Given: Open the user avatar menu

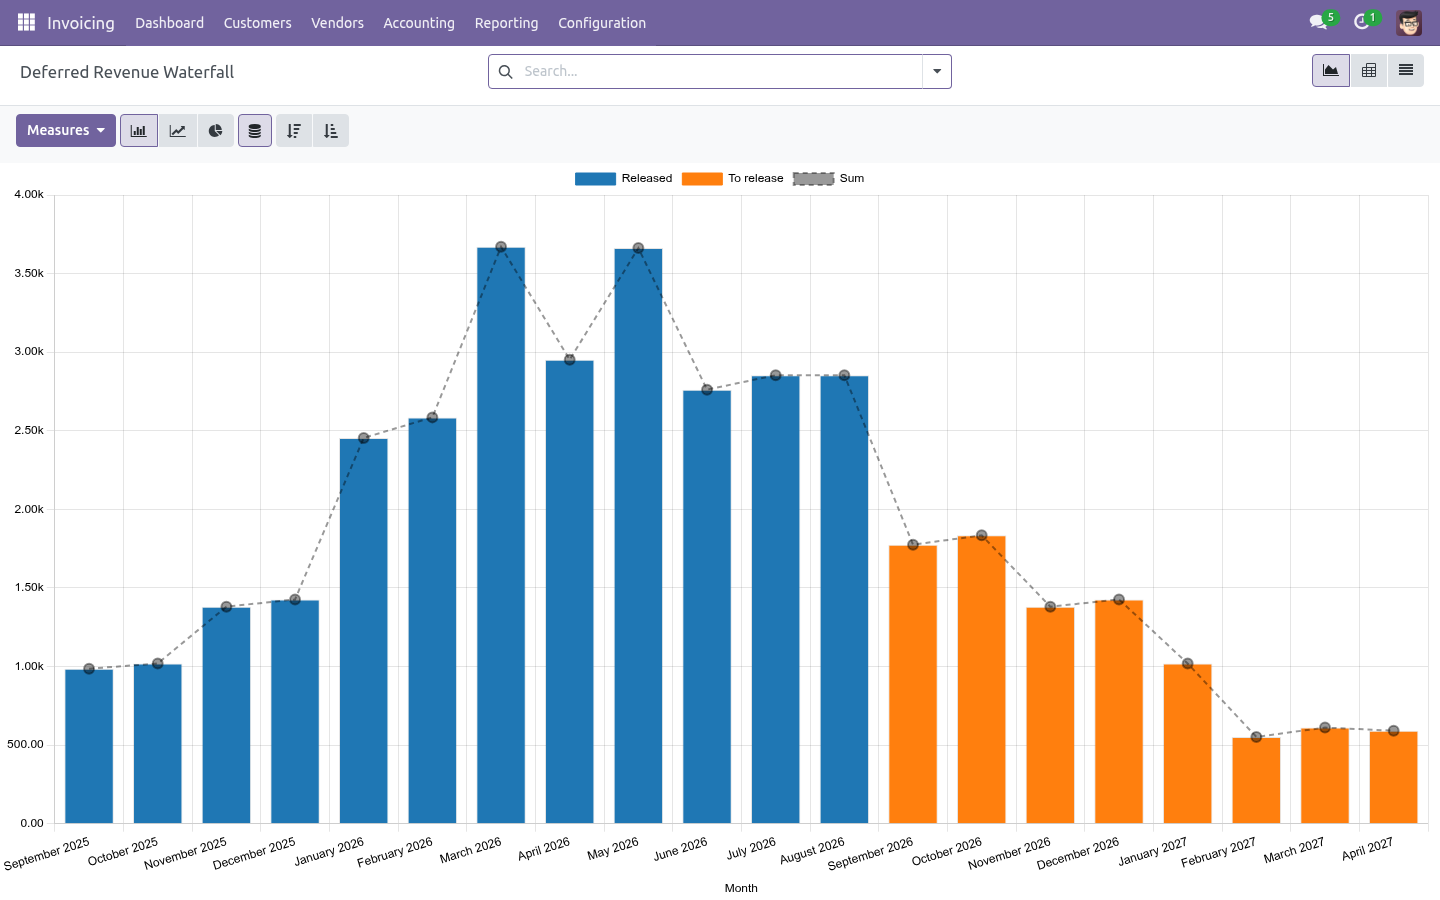Looking at the screenshot, I should coord(1409,22).
